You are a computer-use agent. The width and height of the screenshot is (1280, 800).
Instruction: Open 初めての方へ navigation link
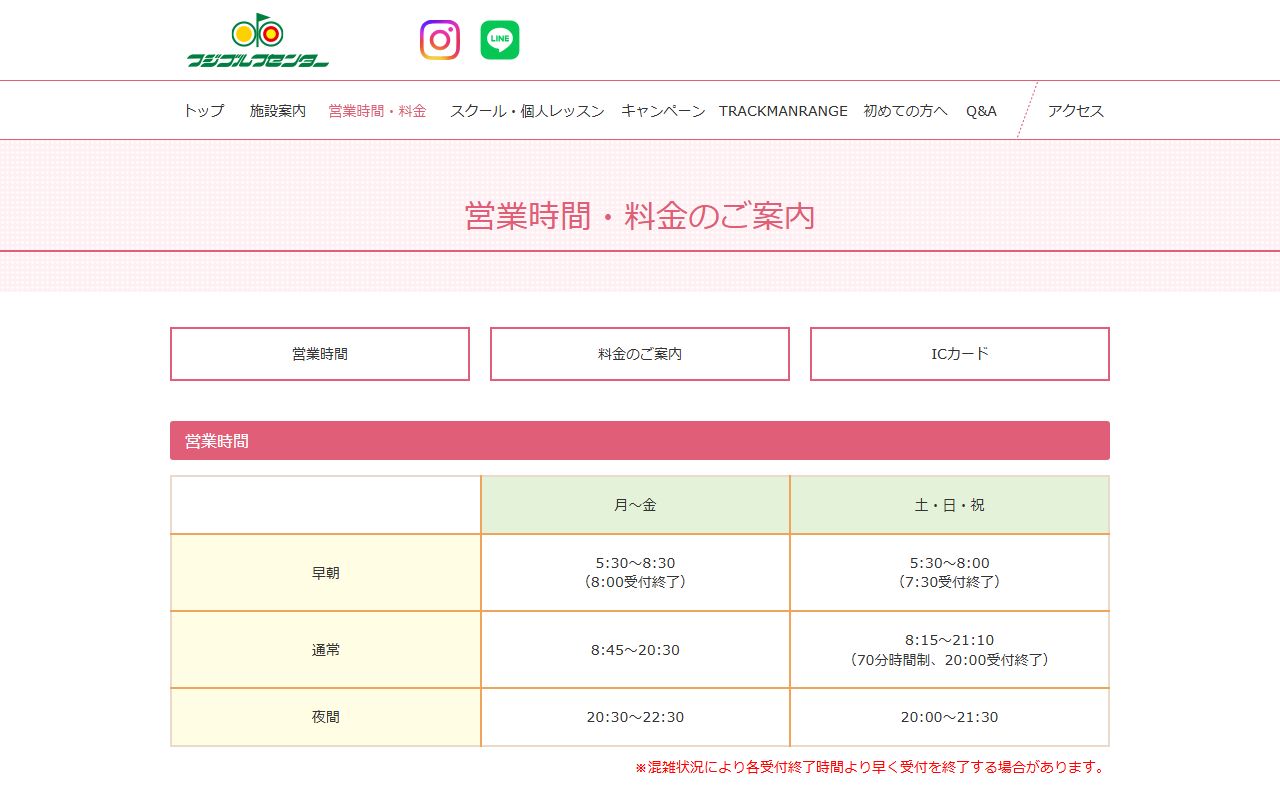click(905, 111)
